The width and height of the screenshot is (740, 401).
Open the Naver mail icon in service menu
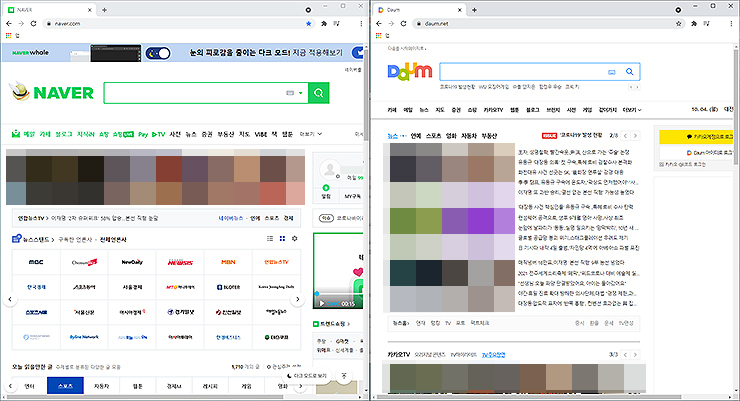pyautogui.click(x=16, y=134)
